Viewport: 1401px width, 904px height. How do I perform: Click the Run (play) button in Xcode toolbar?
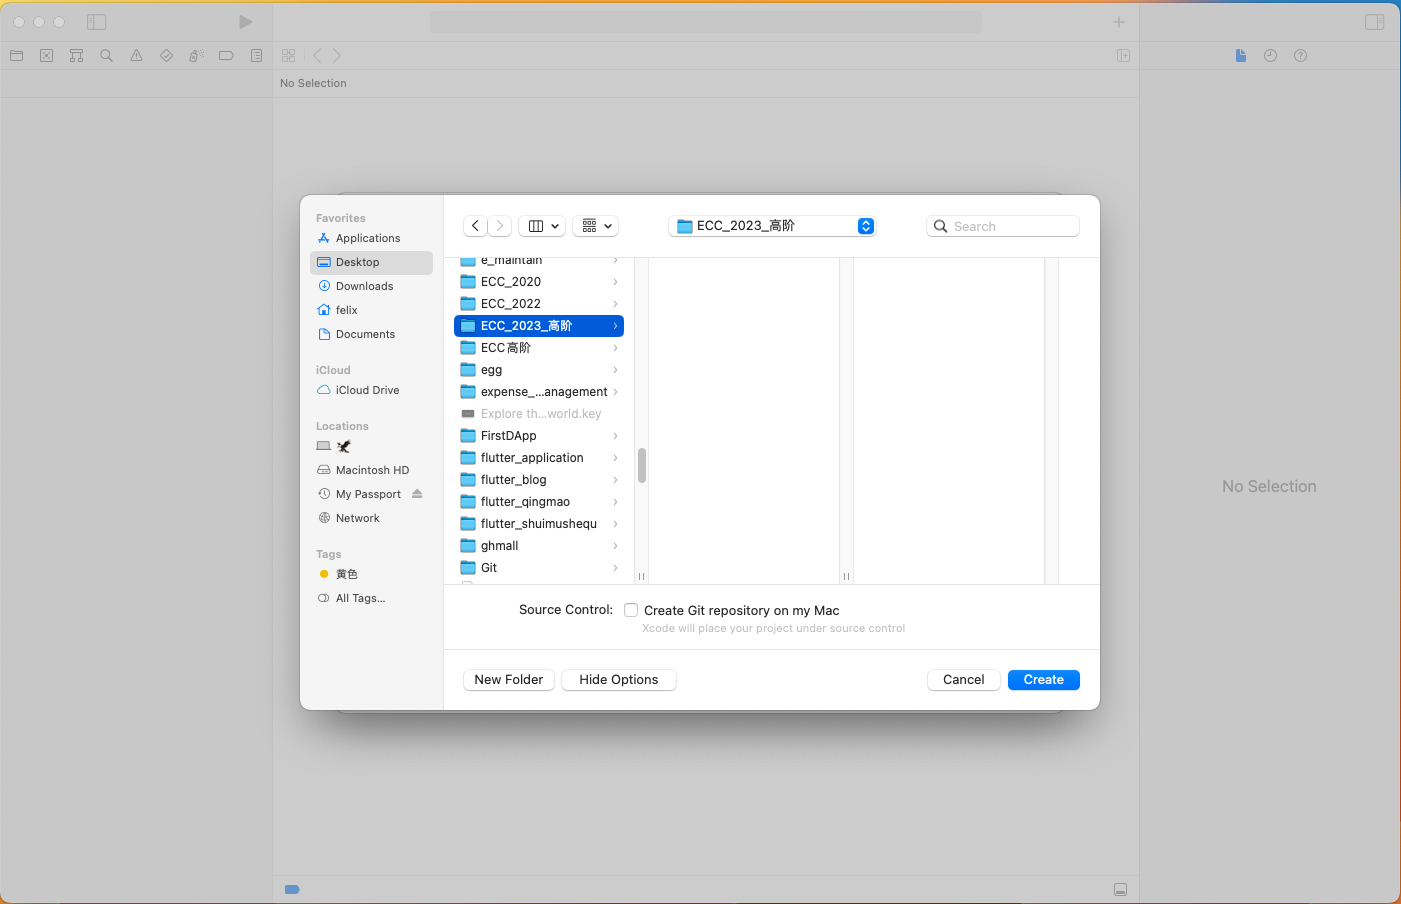click(245, 22)
